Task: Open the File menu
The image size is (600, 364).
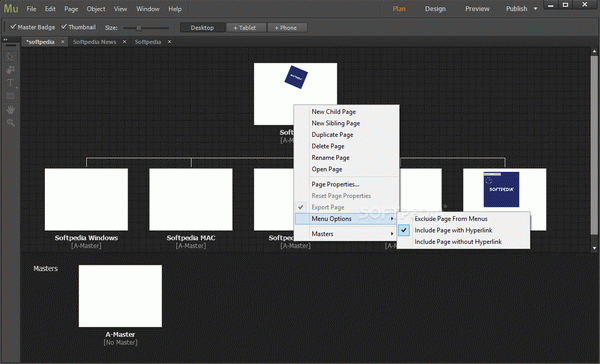Action: tap(31, 9)
